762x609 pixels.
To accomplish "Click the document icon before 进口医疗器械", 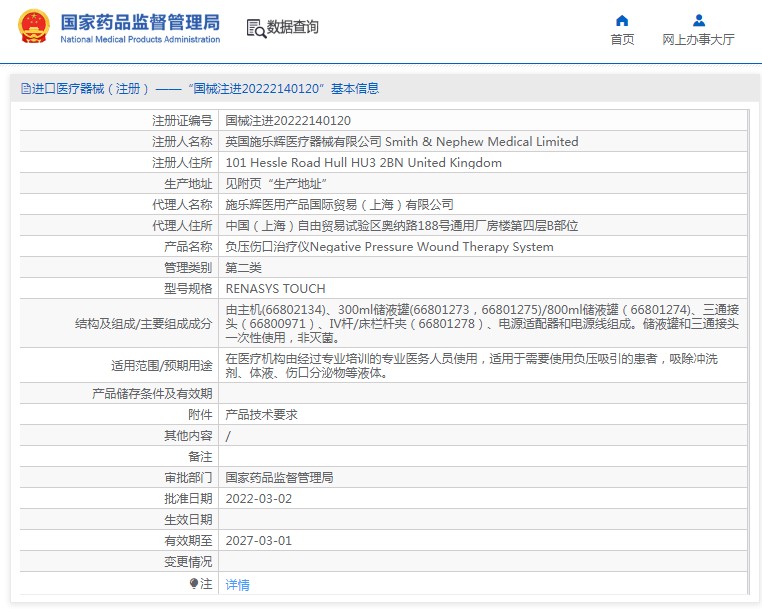I will click(25, 88).
